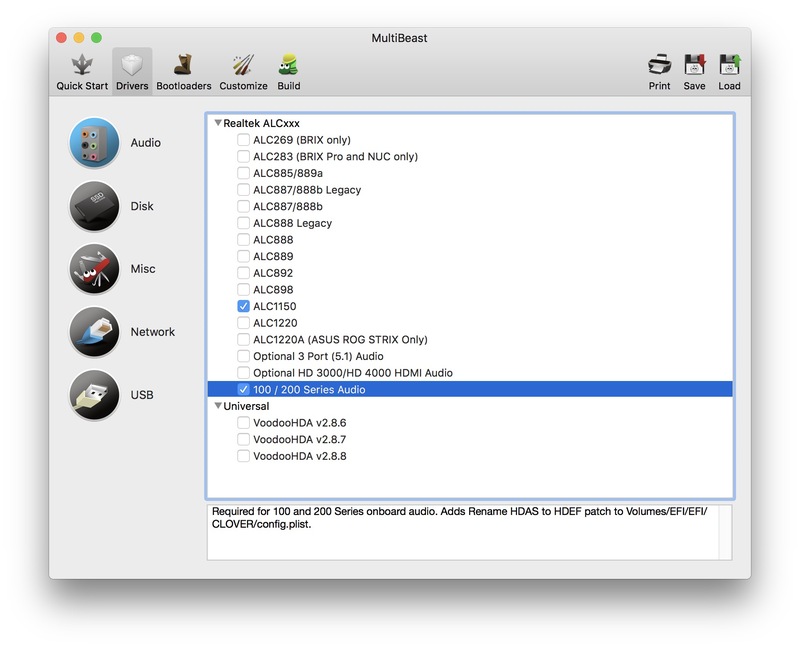
Task: Open the Bootloaders boot icon
Action: tap(184, 65)
